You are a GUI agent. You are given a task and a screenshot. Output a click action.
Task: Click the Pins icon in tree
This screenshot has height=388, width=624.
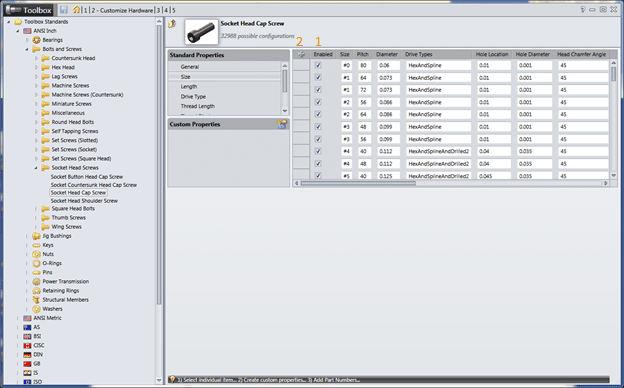click(x=37, y=273)
